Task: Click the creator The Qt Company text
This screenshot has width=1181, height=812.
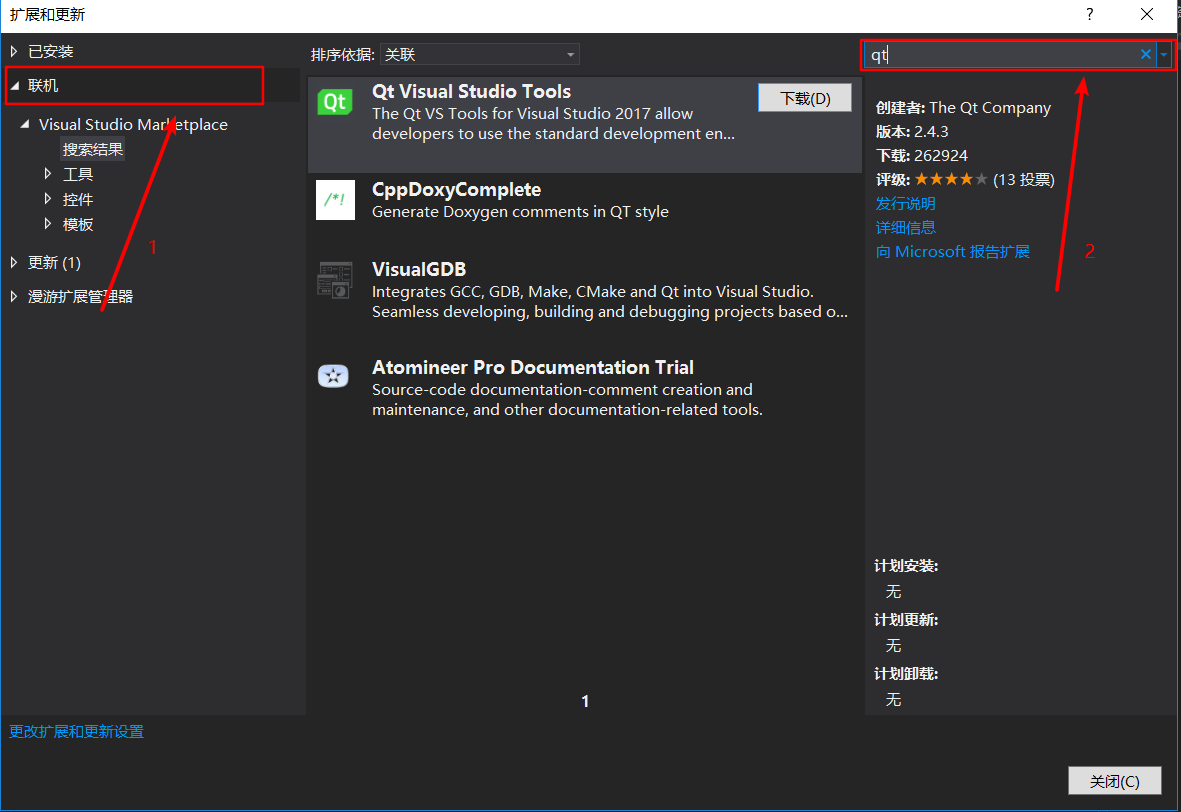Action: click(990, 108)
